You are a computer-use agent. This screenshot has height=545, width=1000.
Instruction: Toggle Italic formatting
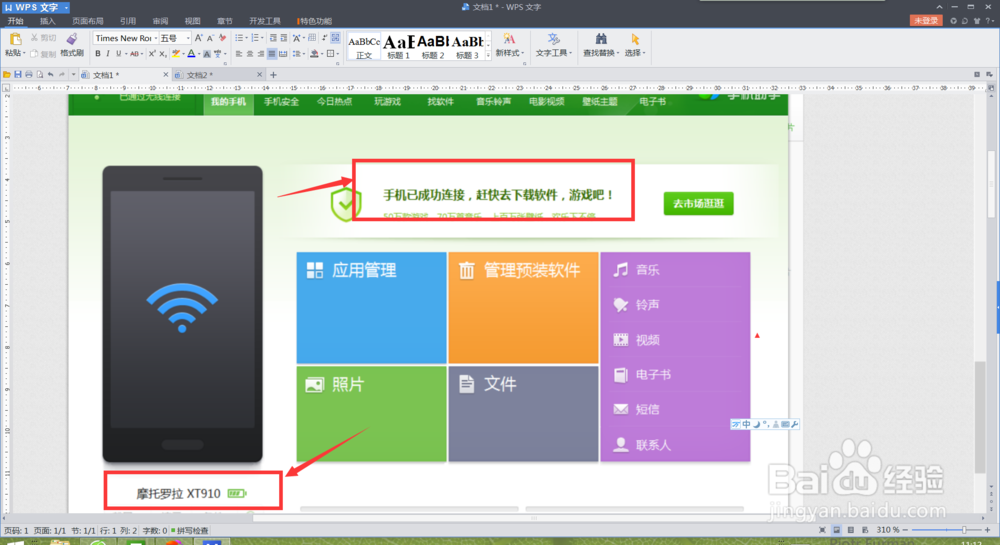[x=108, y=54]
